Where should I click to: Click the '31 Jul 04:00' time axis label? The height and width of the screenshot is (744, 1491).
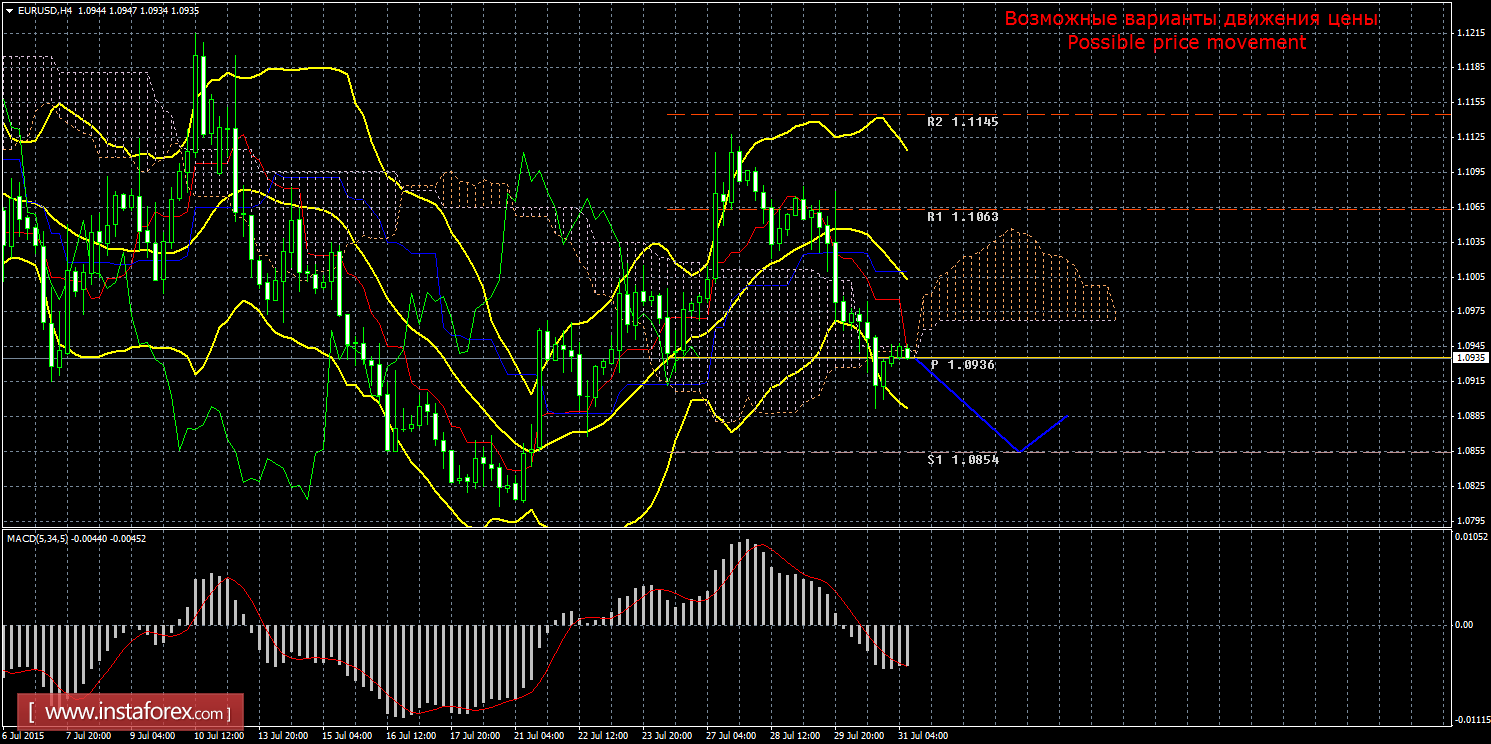(x=922, y=736)
